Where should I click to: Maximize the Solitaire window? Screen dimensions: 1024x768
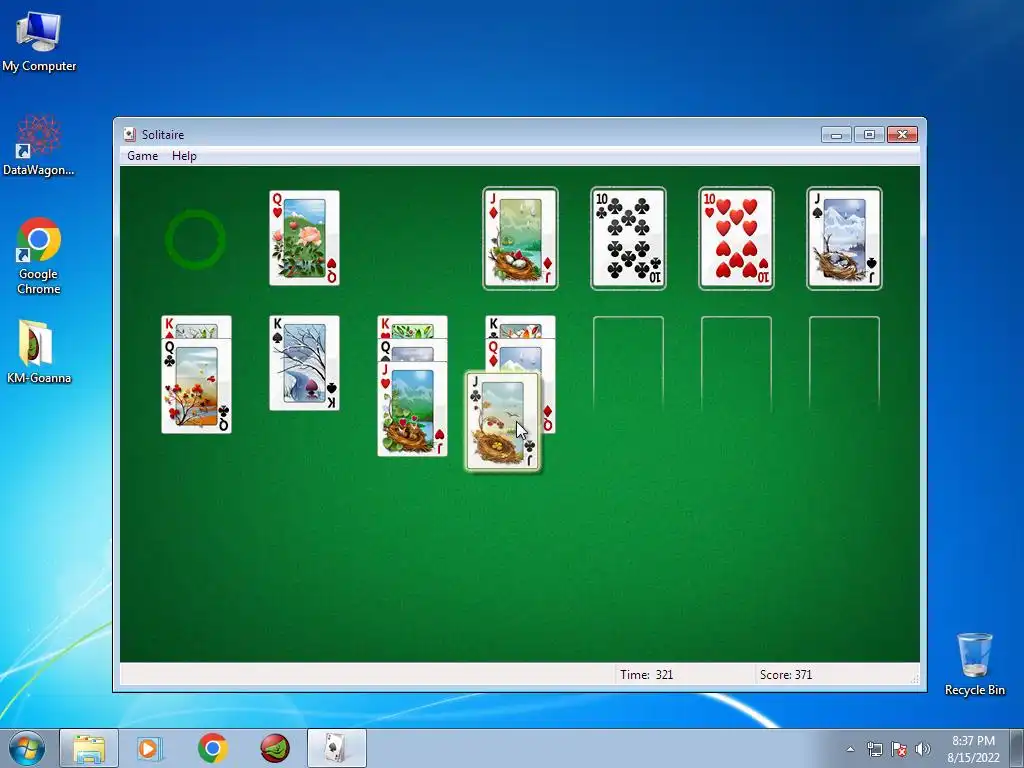point(869,135)
